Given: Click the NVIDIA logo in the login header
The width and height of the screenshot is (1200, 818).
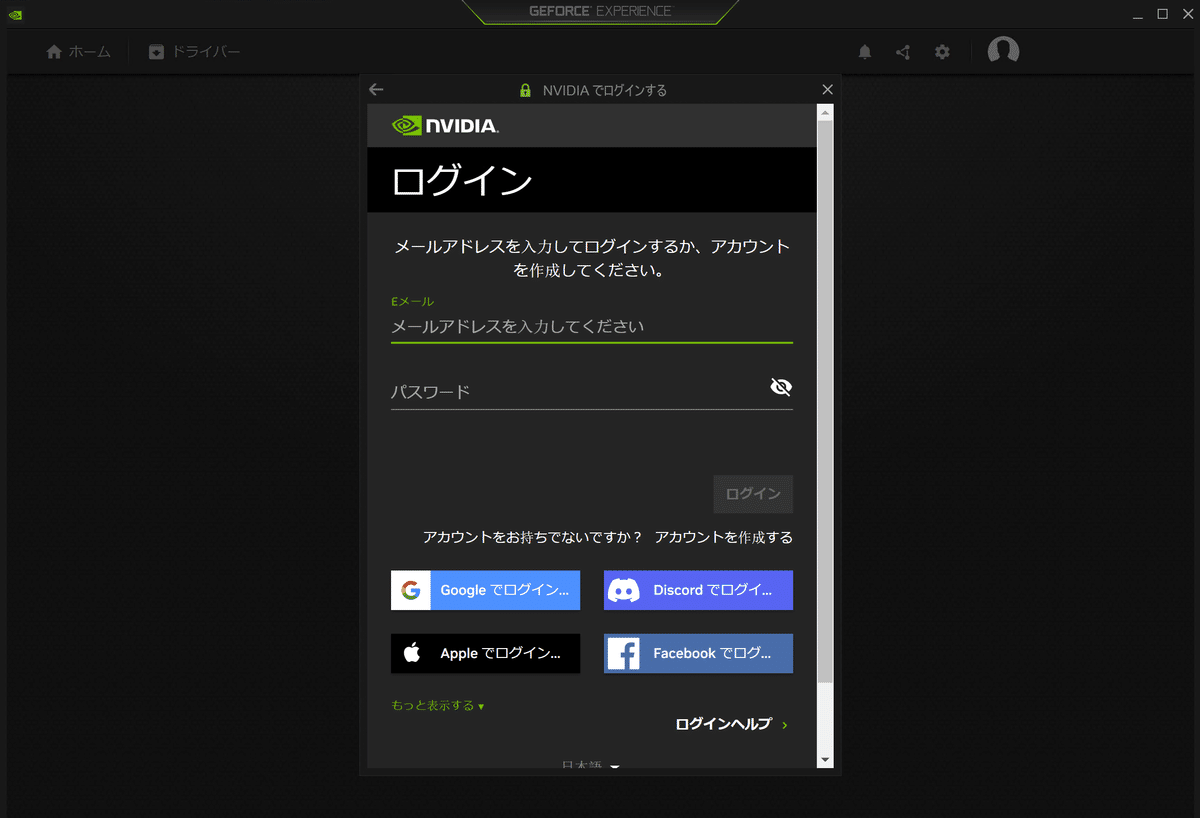Looking at the screenshot, I should tap(445, 125).
